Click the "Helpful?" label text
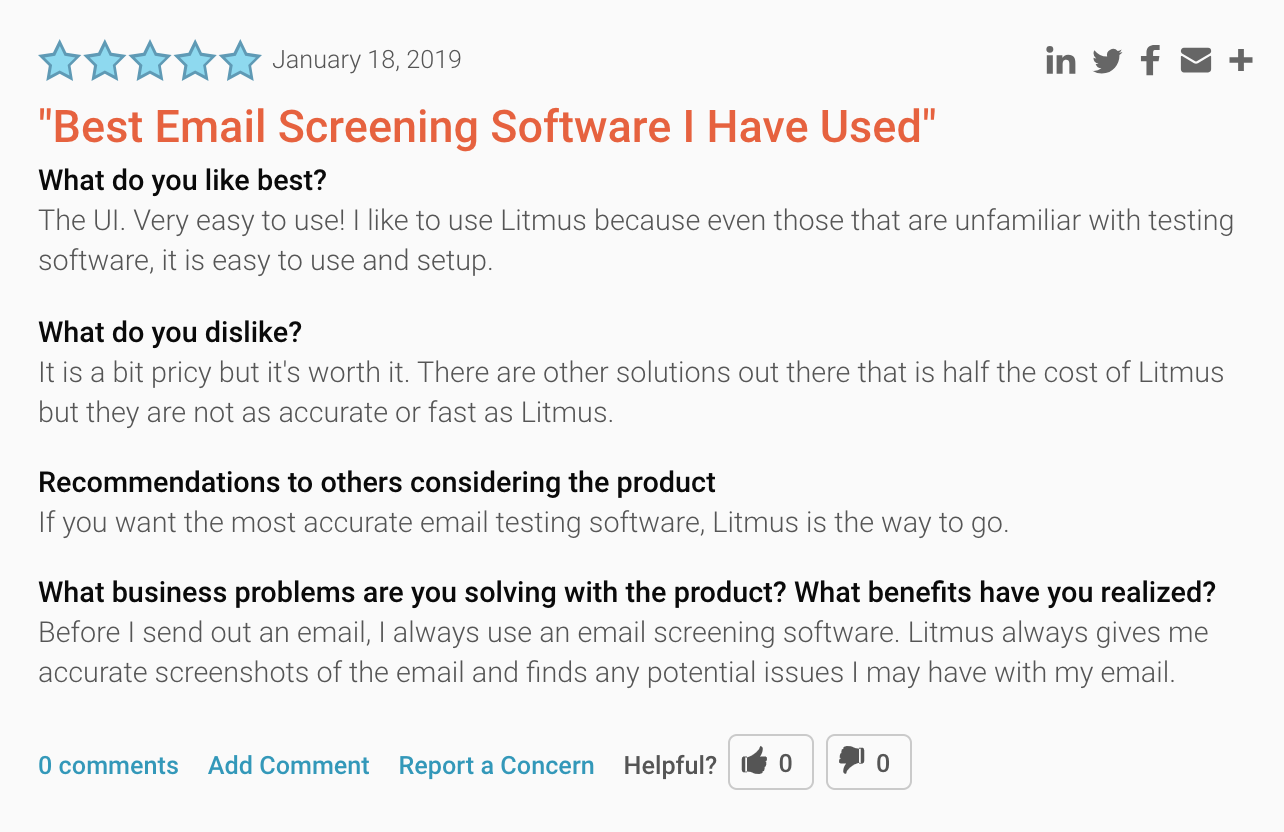 click(x=670, y=766)
